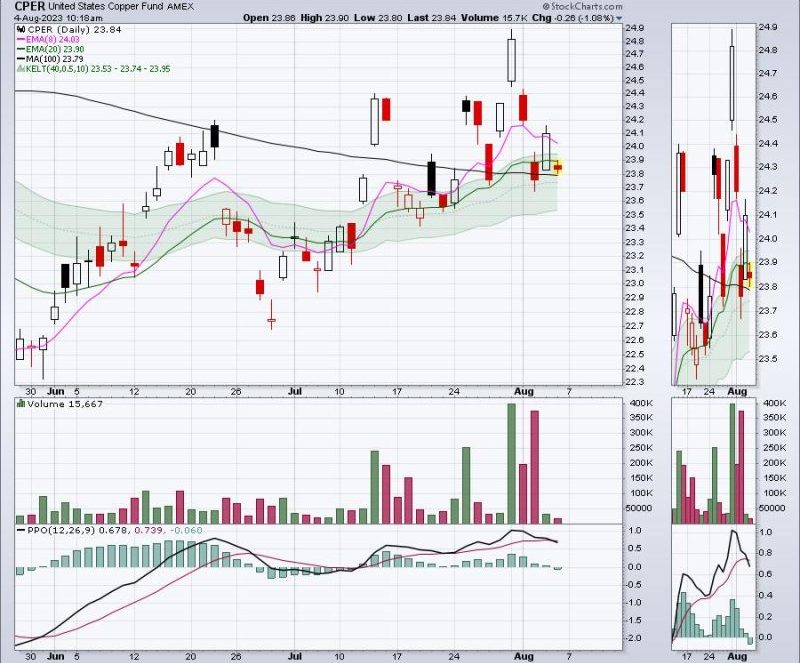The width and height of the screenshot is (800, 663).
Task: Click the green bars icon beside Volume 15,667
Action: tap(21, 403)
